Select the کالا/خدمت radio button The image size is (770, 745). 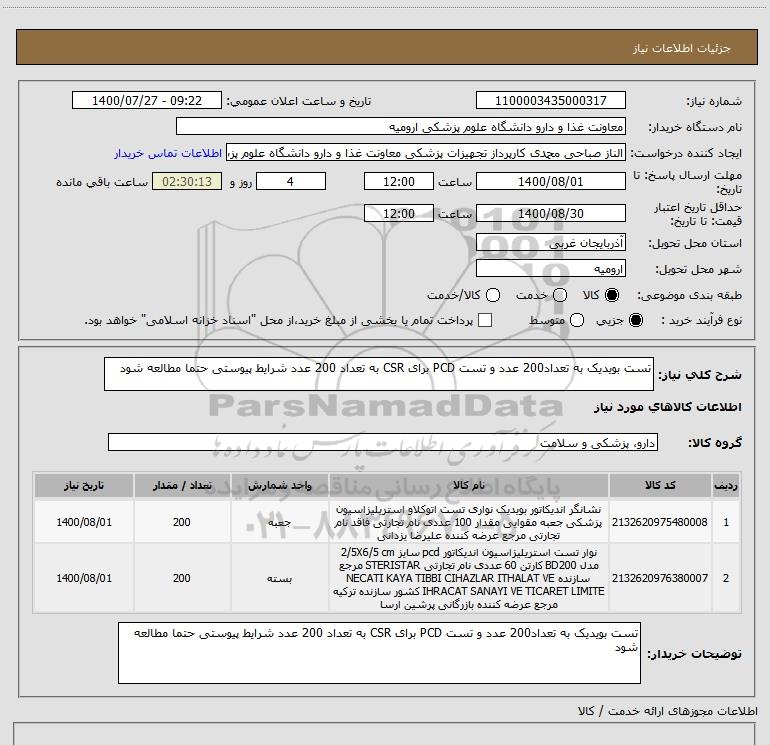coord(493,295)
